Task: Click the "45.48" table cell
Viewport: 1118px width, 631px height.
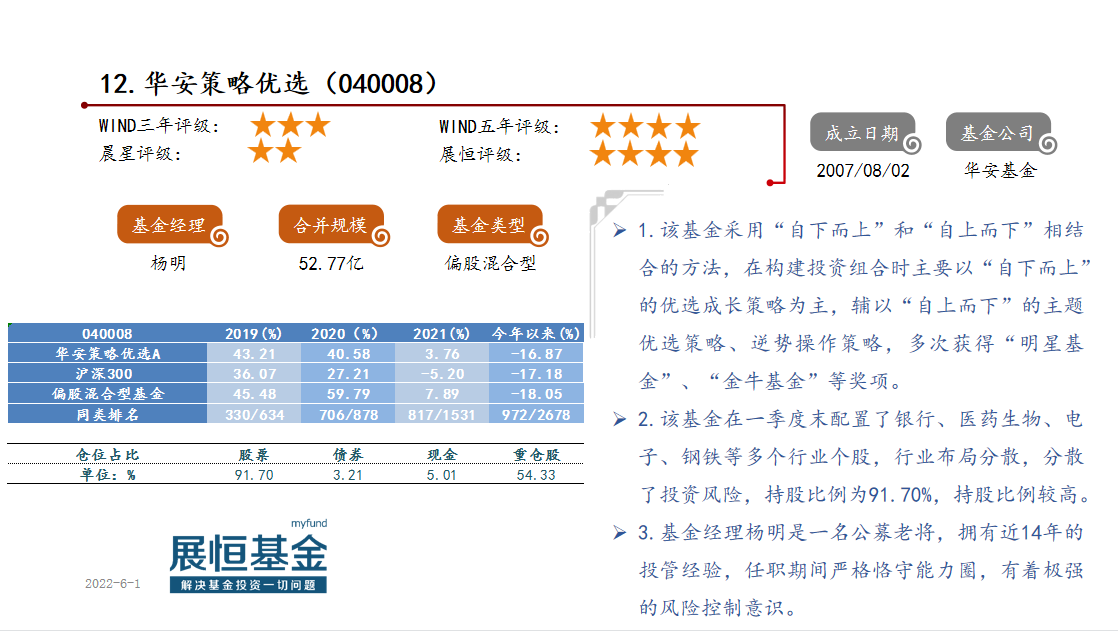Action: (254, 394)
